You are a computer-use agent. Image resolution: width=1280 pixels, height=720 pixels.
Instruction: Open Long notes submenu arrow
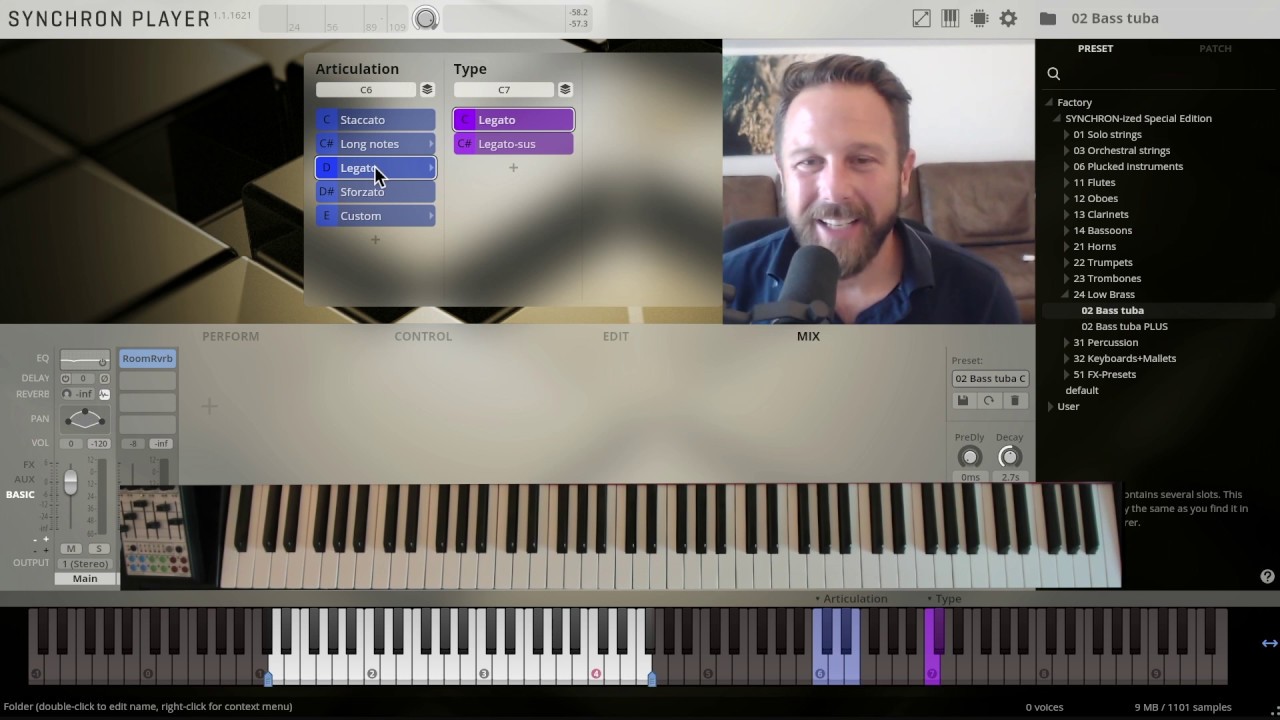coord(431,144)
